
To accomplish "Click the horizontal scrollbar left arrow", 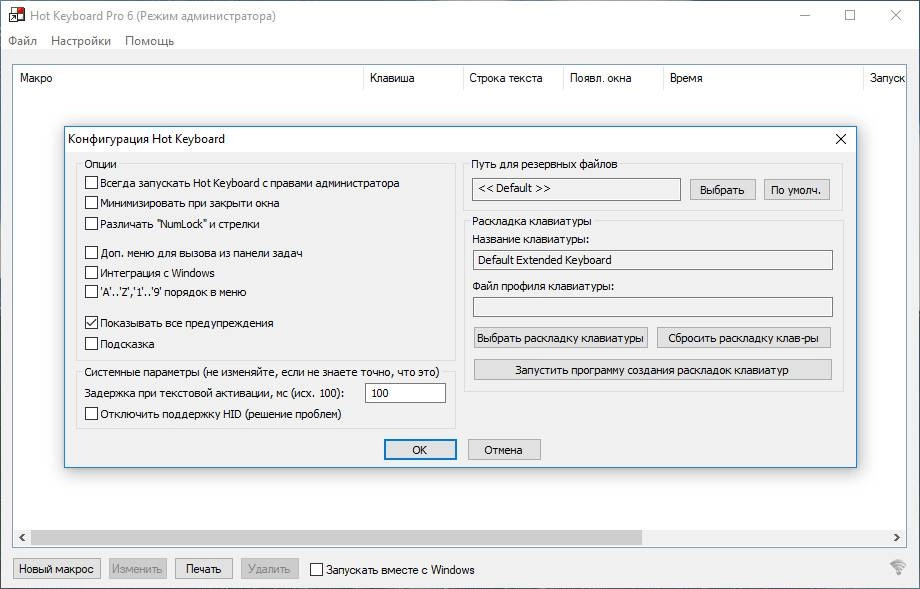I will (22, 537).
